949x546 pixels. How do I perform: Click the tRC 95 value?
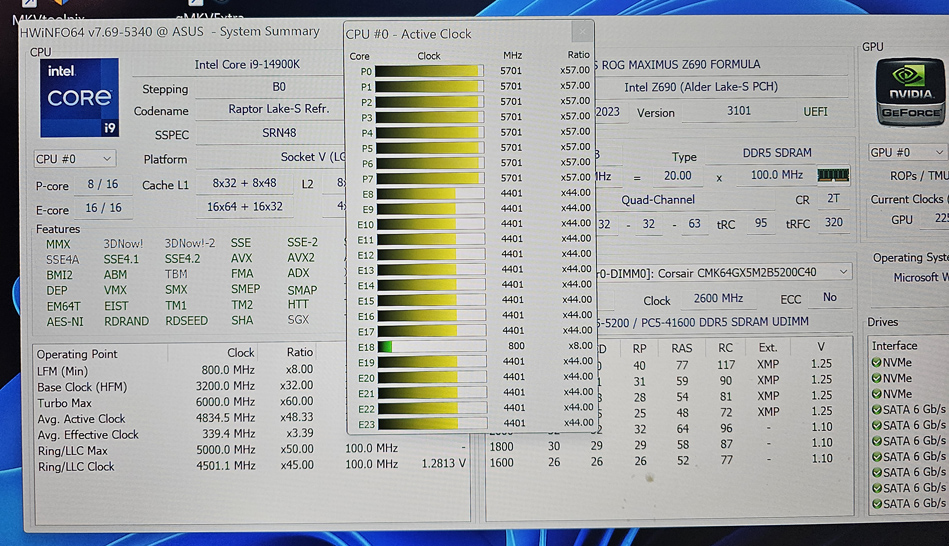pyautogui.click(x=761, y=223)
